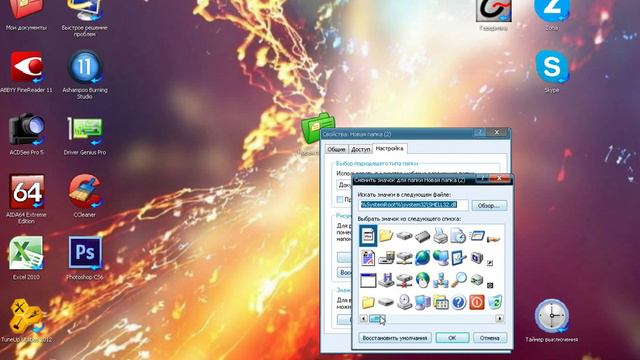The height and width of the screenshot is (360, 640).
Task: Click the Отмена cancel button
Action: click(x=489, y=338)
